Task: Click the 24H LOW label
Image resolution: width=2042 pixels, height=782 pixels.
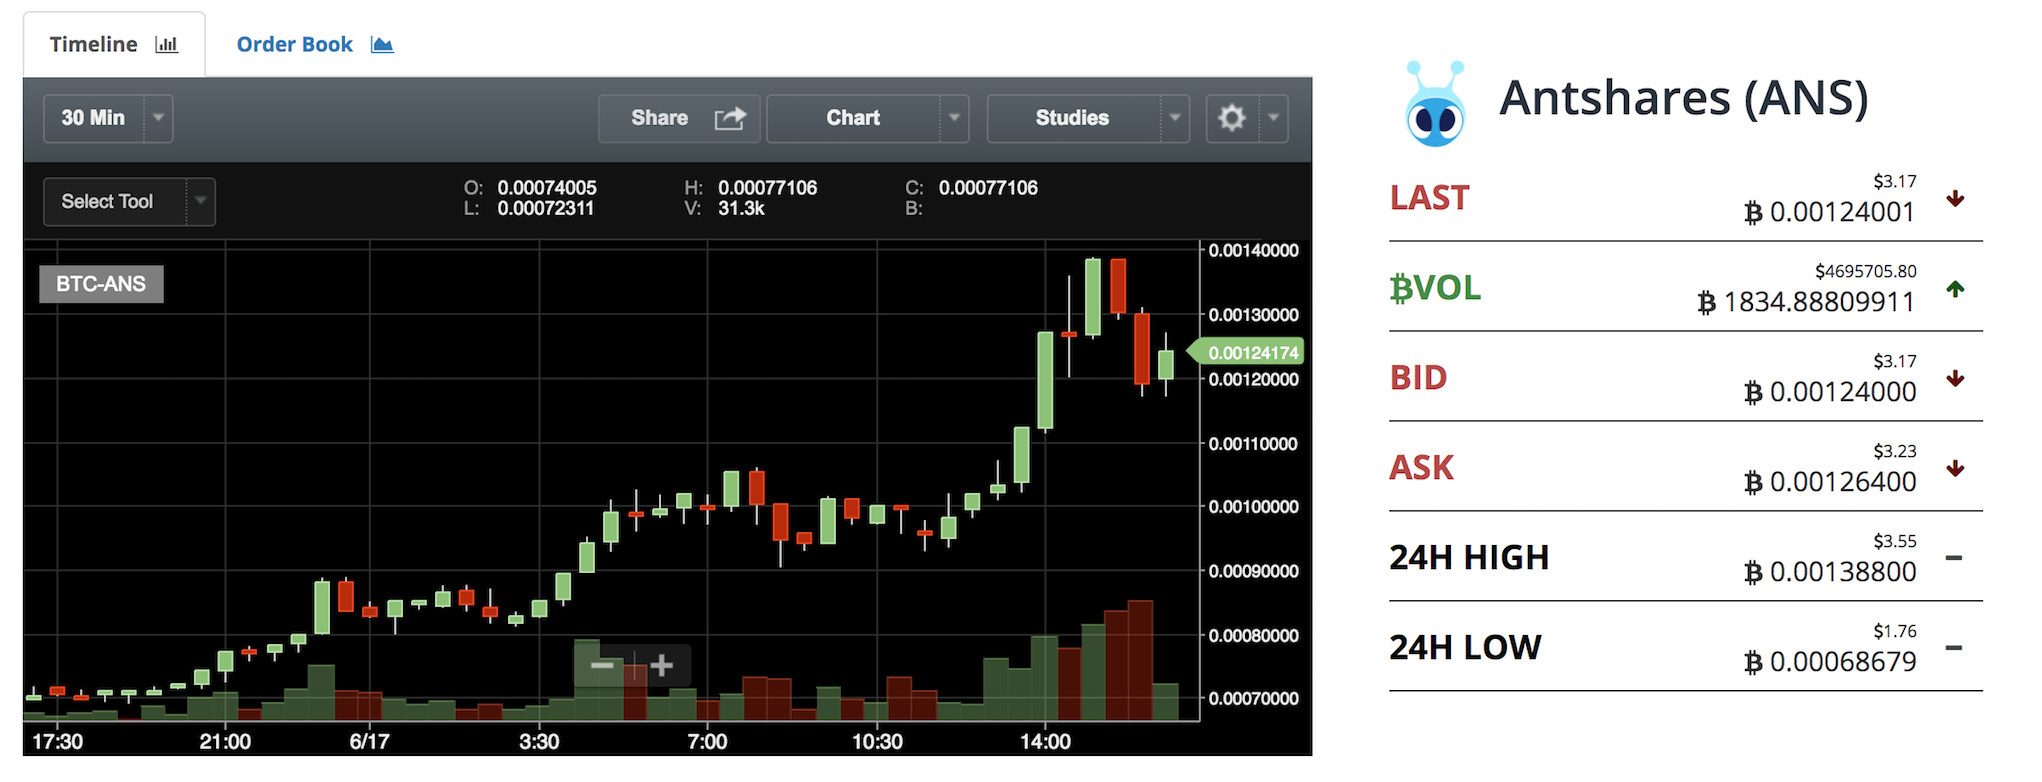Action: [x=1465, y=648]
